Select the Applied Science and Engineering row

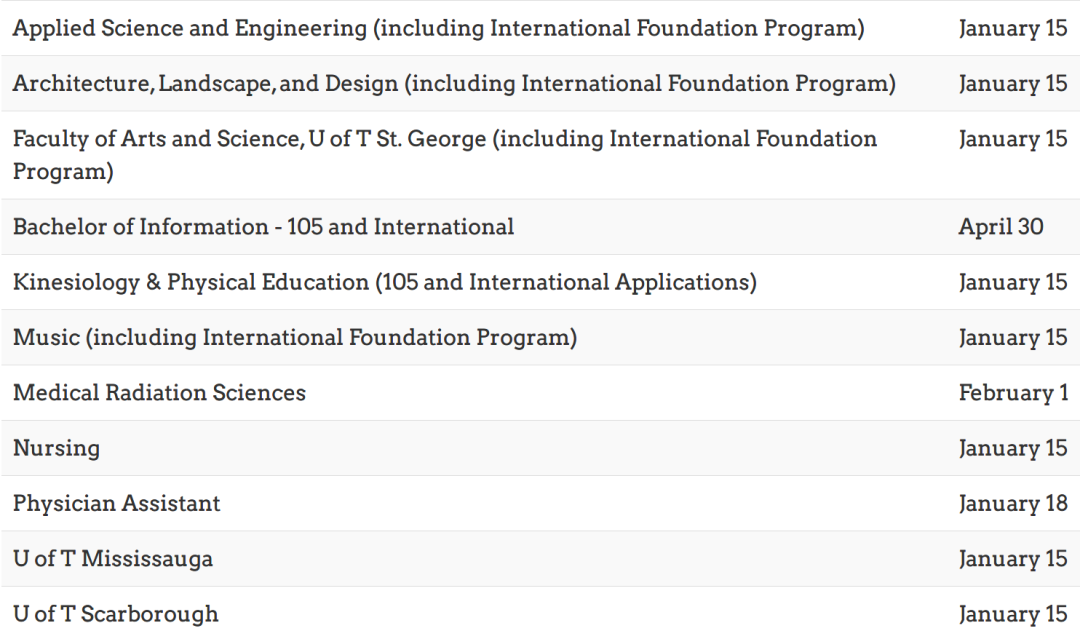(x=540, y=28)
